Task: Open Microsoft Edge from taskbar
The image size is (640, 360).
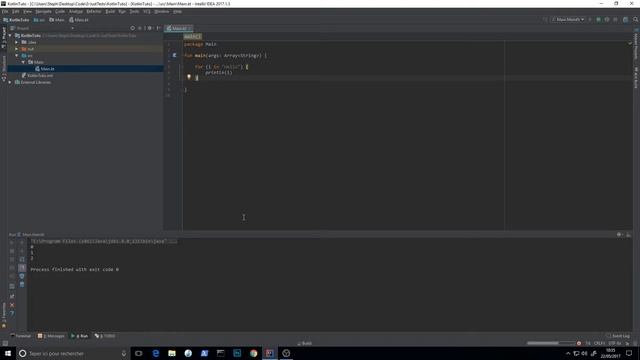Action: click(x=156, y=353)
